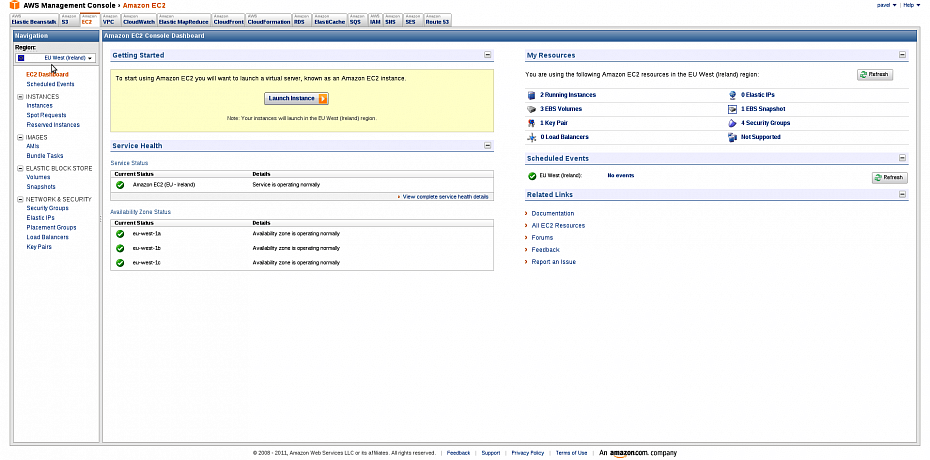Click the Security Groups icon
This screenshot has width=930, height=460.
tap(732, 123)
